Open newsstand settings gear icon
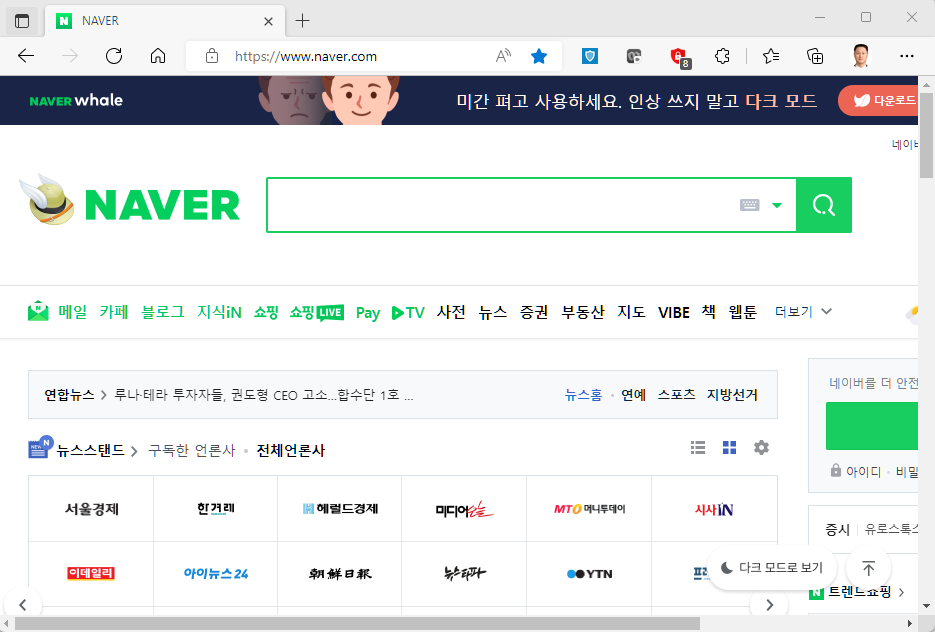935x632 pixels. coord(761,447)
